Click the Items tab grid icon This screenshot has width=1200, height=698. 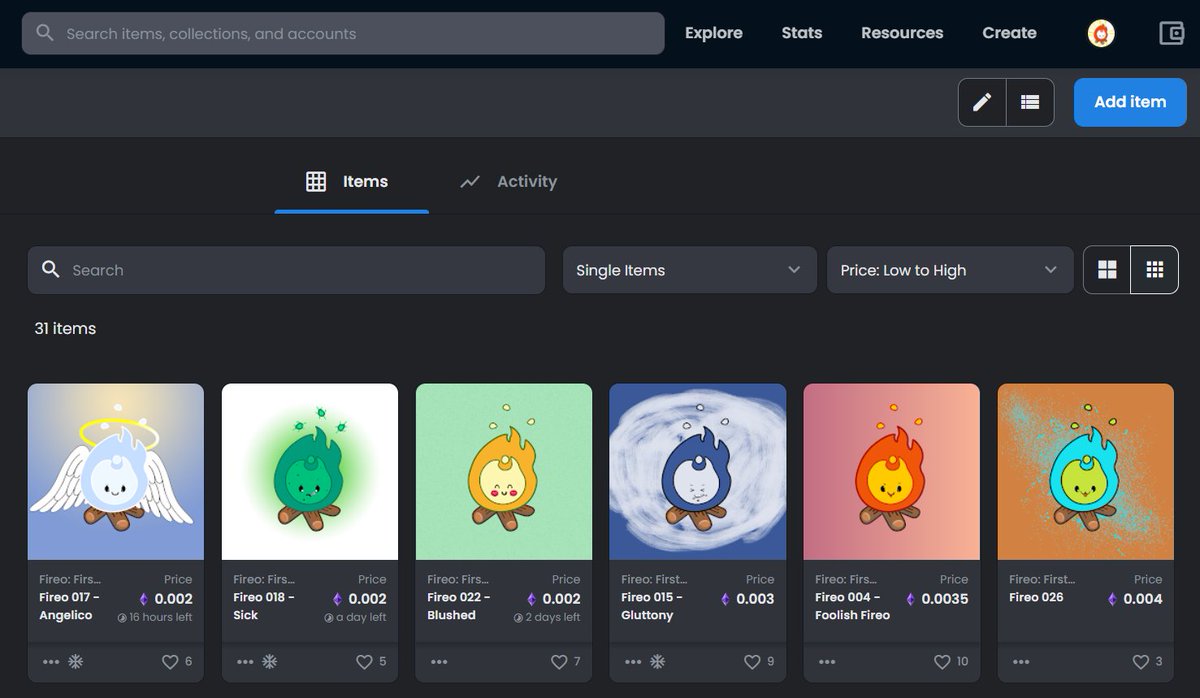[x=316, y=181]
